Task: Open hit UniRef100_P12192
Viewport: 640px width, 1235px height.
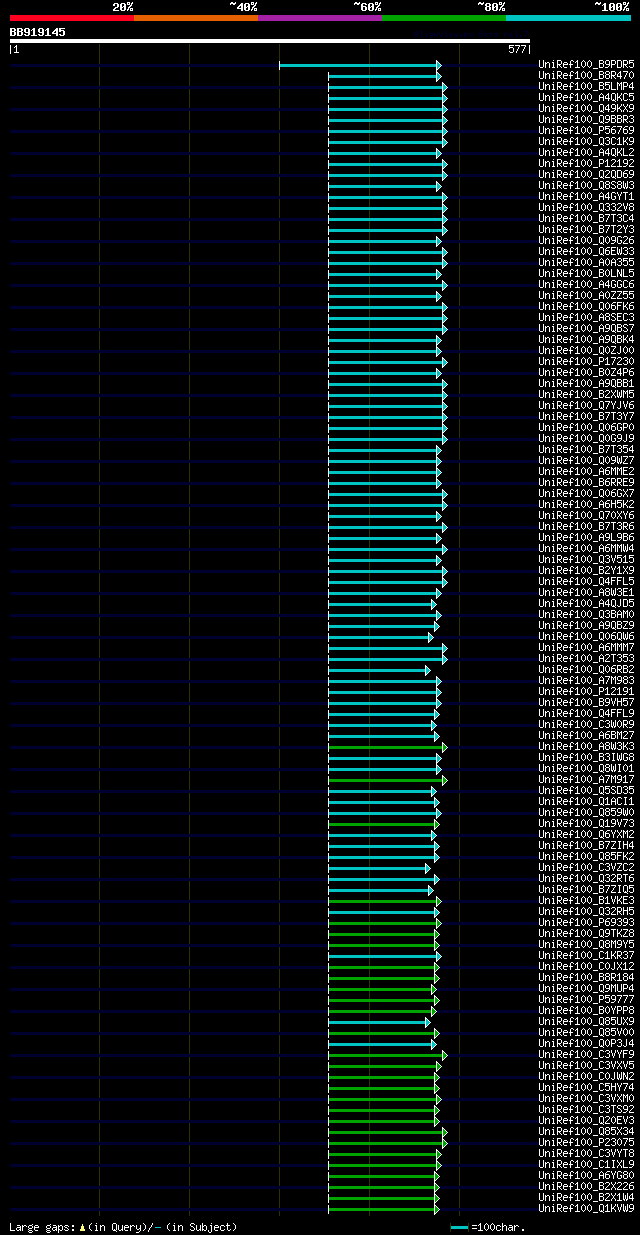Action: [x=586, y=163]
